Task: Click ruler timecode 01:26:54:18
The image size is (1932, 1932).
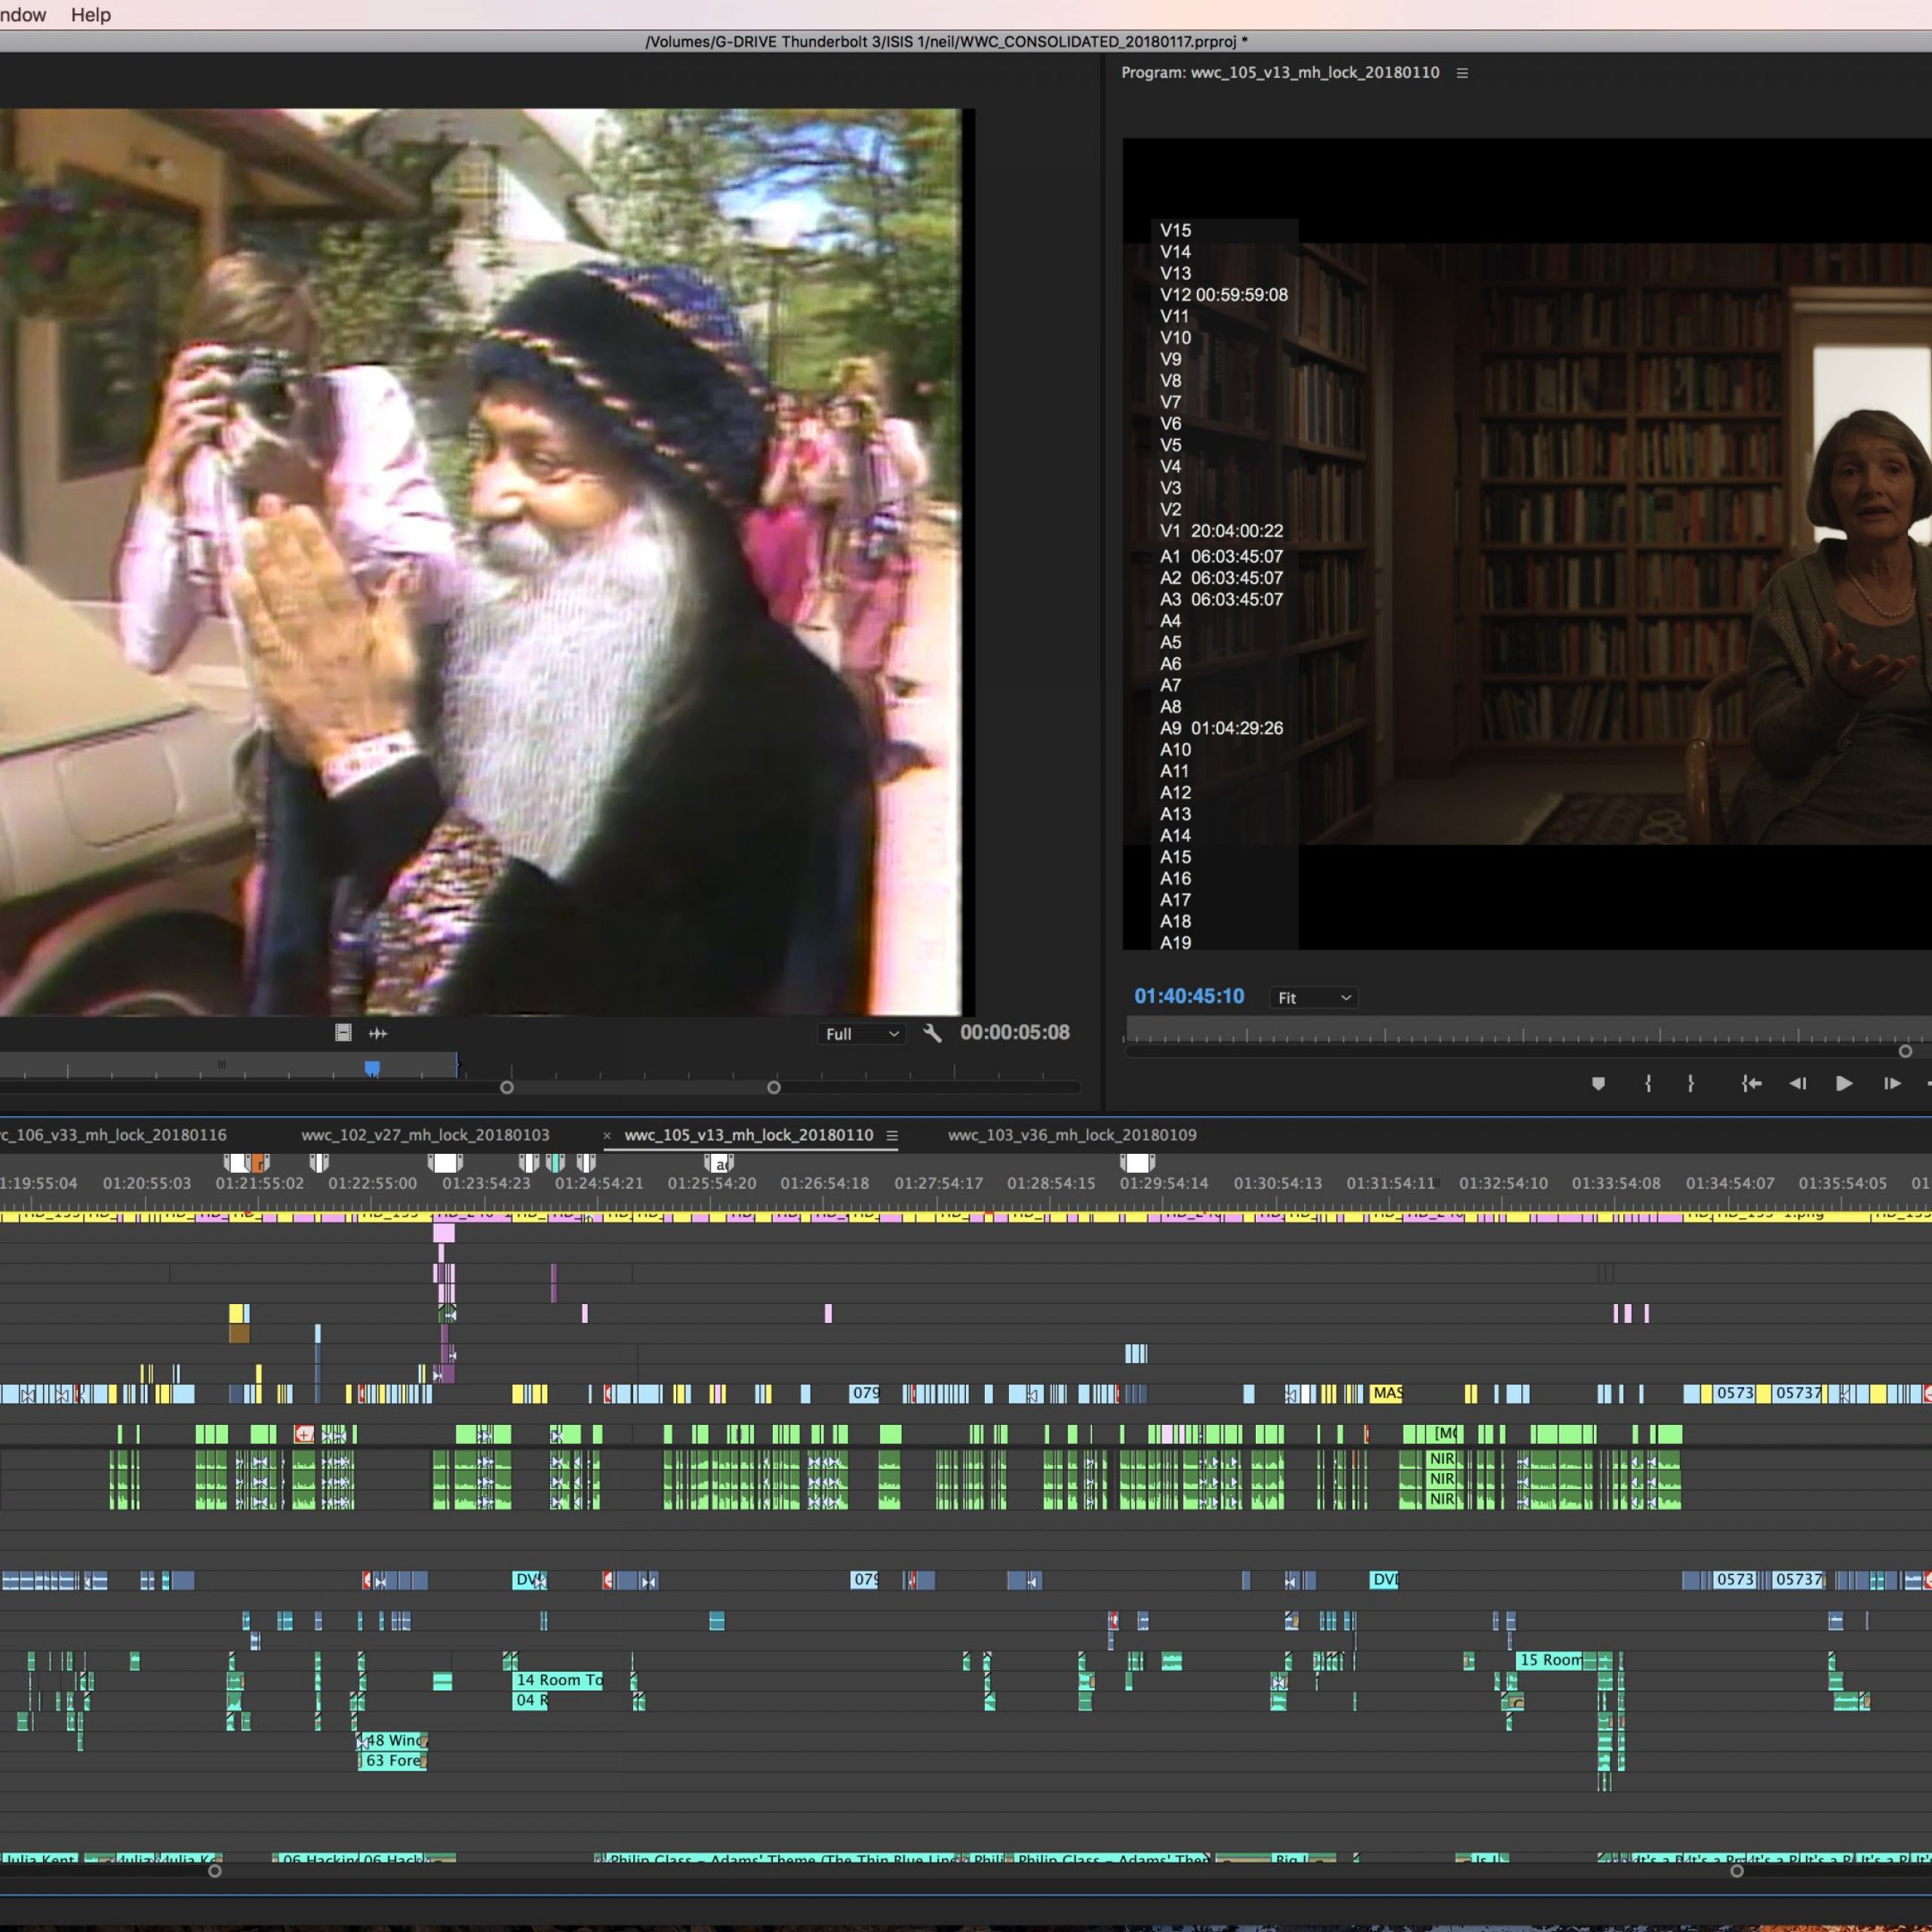Action: coord(824,1183)
